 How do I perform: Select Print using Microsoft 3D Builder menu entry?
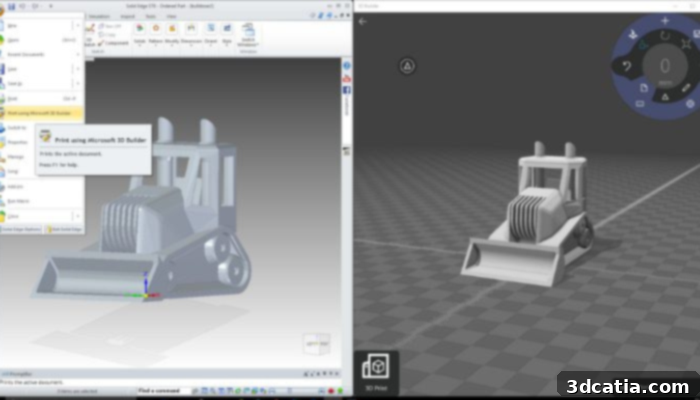coord(42,113)
